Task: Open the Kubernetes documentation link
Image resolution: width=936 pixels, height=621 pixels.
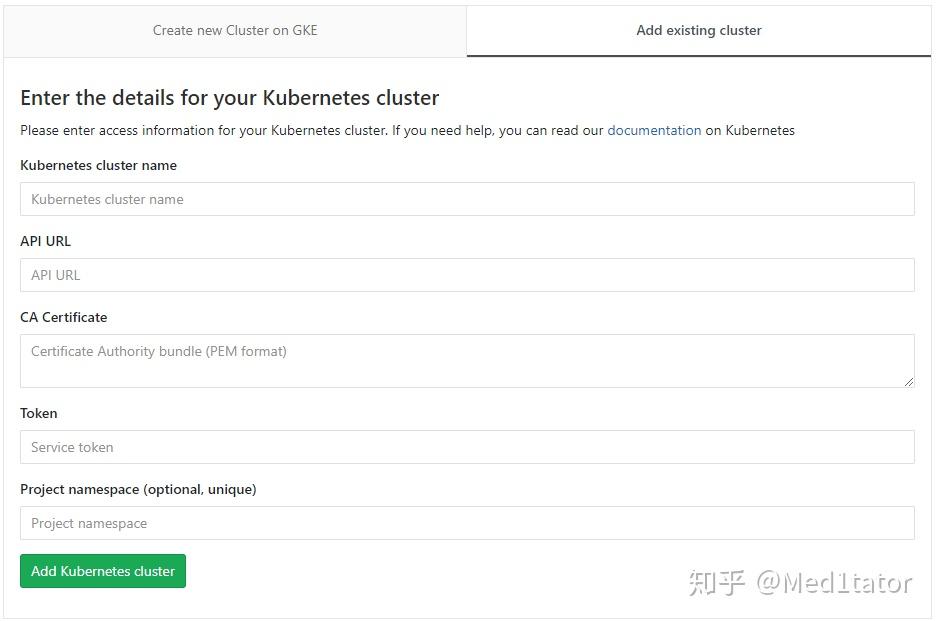Action: tap(654, 130)
